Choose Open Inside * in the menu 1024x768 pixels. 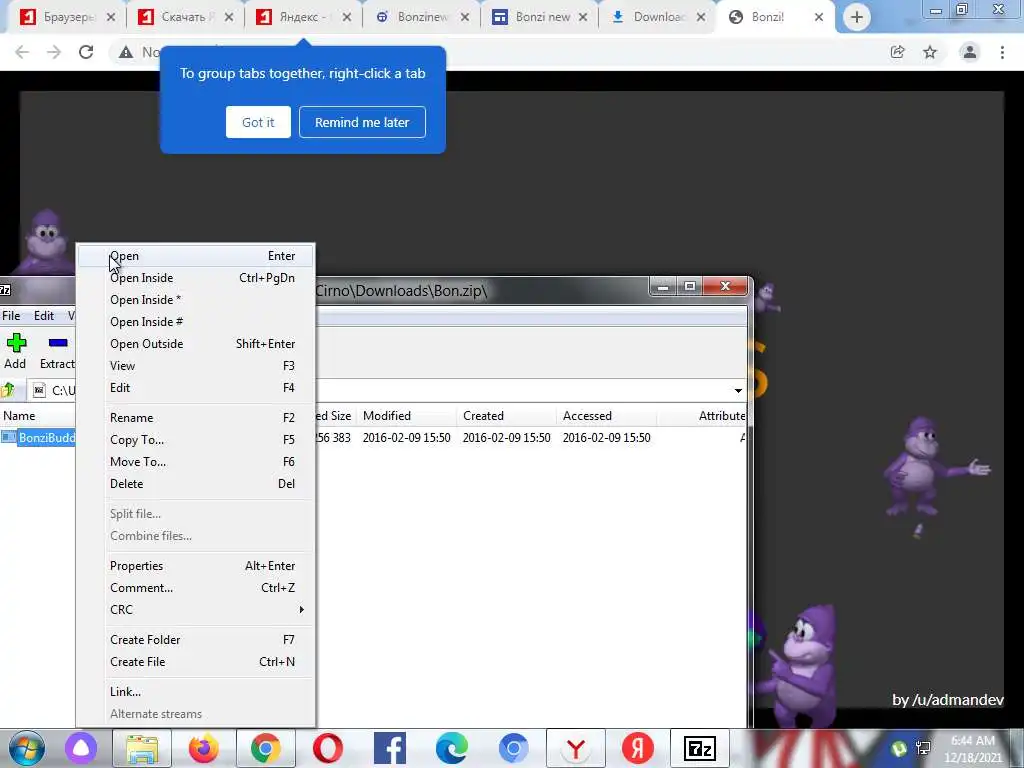[x=196, y=300]
